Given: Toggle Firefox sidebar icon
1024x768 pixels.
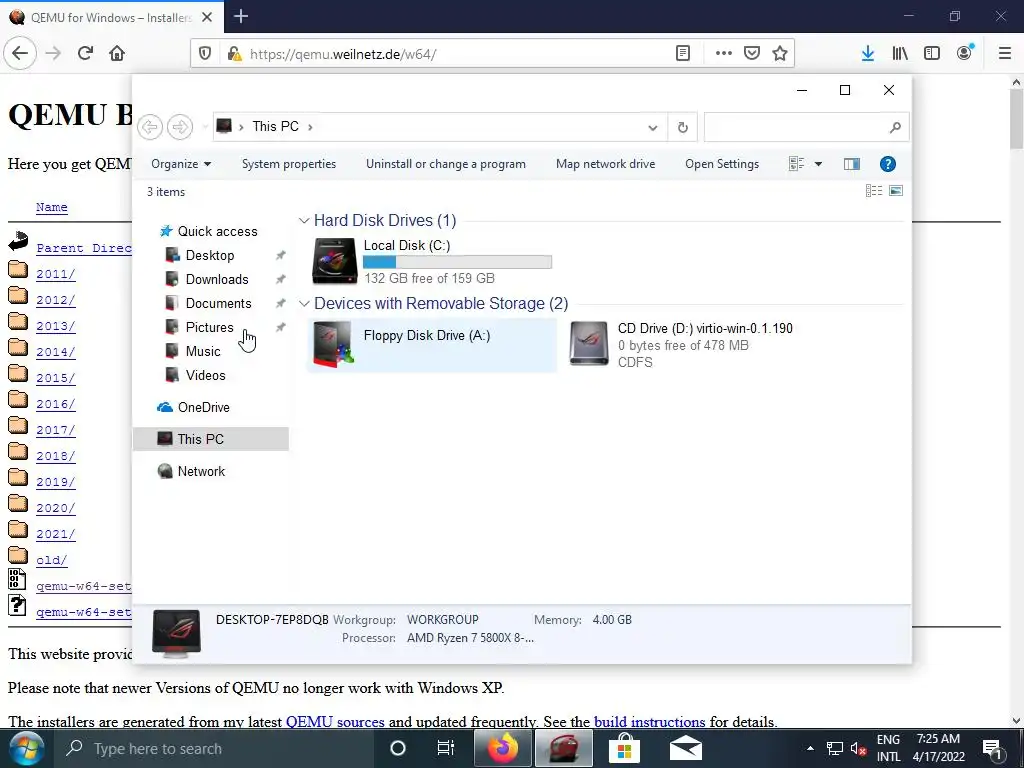Looking at the screenshot, I should [932, 54].
